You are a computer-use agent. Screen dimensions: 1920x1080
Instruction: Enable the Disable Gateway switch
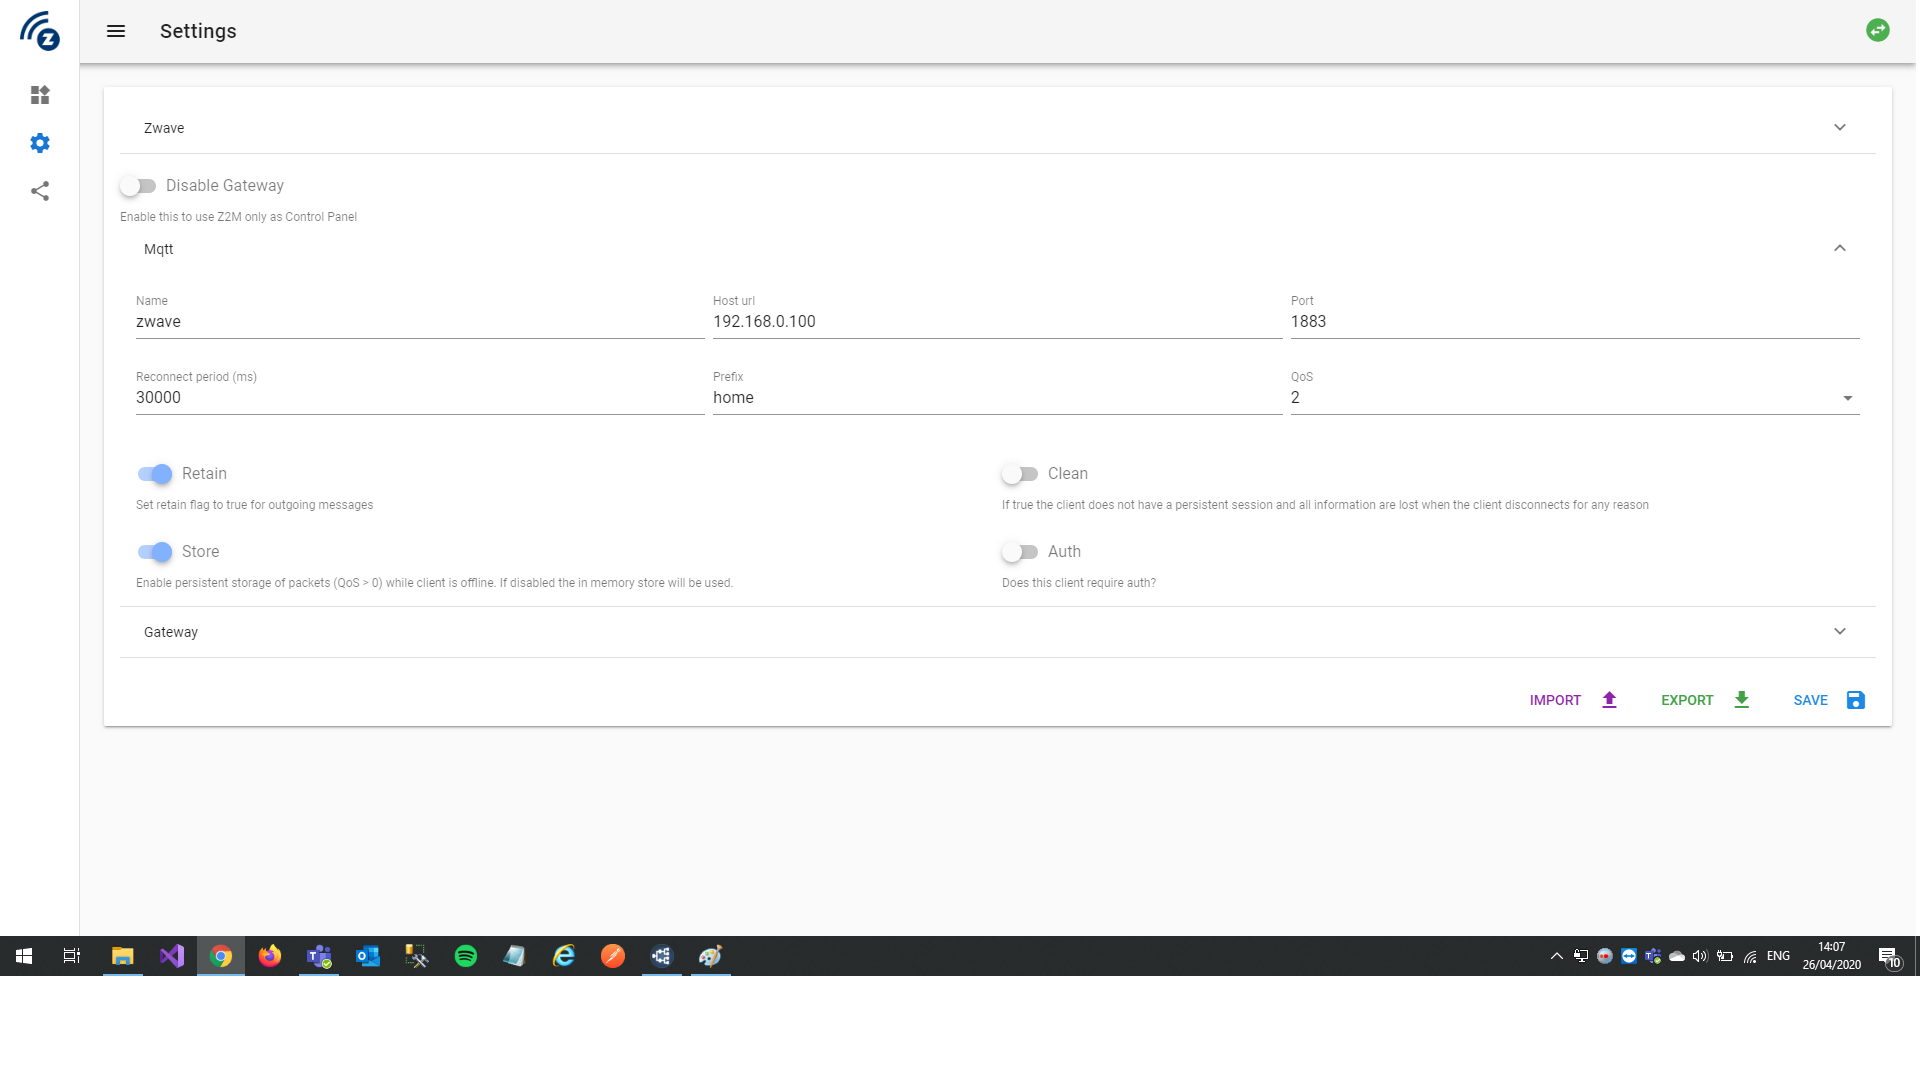click(x=139, y=185)
